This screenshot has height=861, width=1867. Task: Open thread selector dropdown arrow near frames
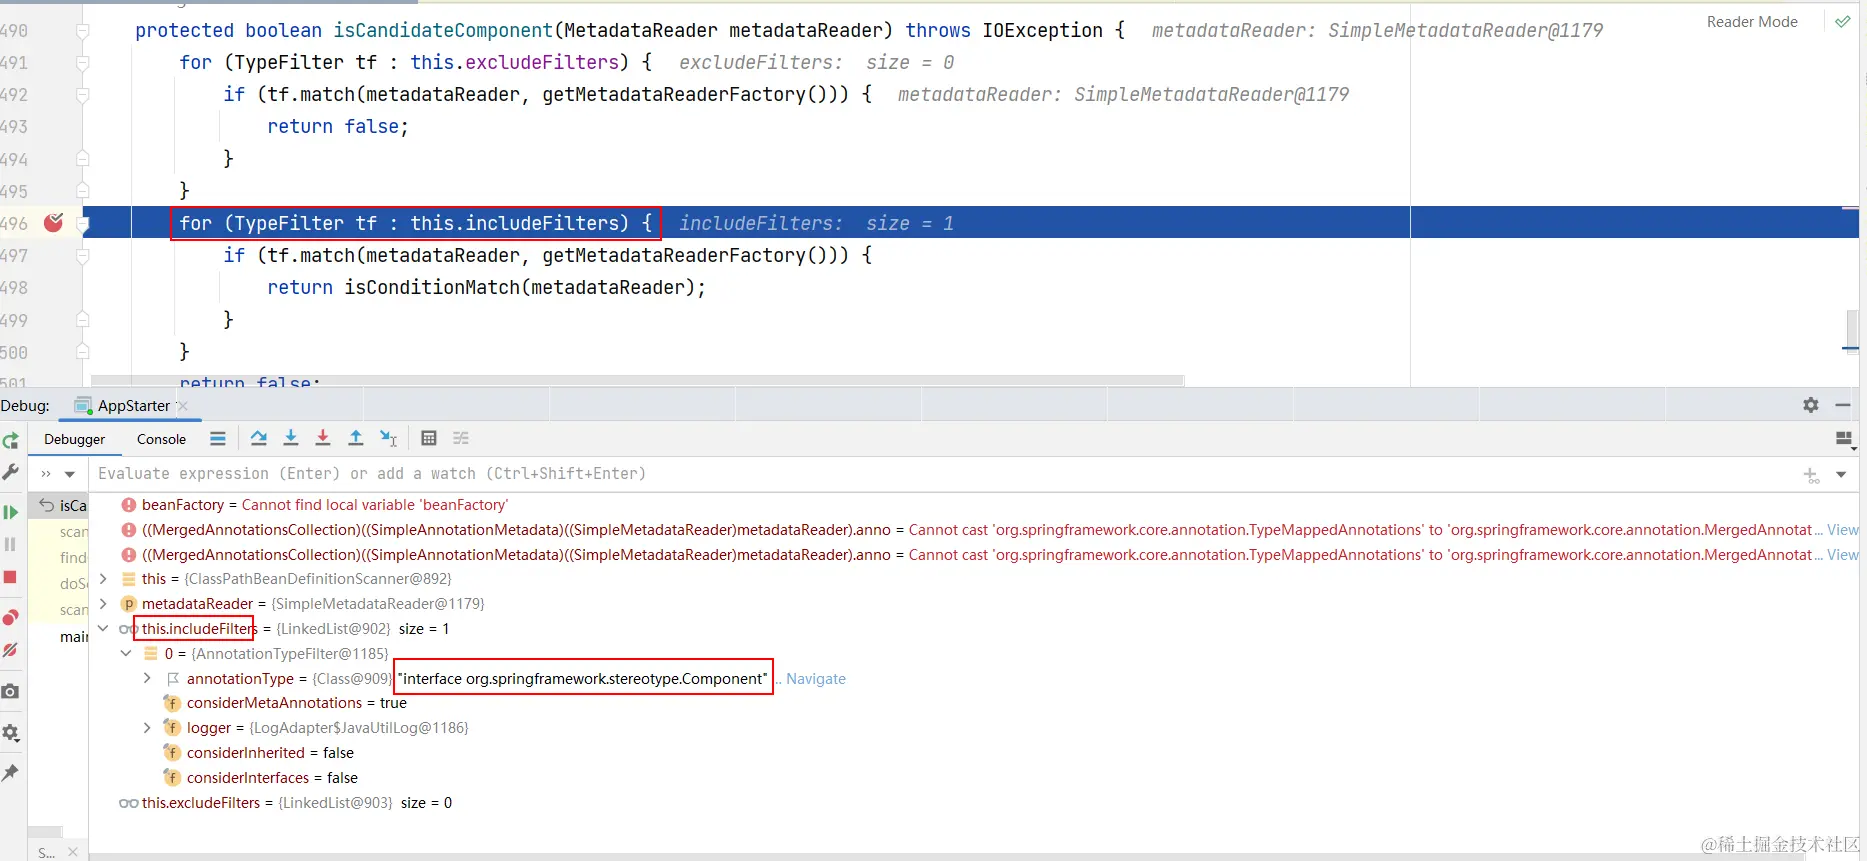(x=70, y=474)
